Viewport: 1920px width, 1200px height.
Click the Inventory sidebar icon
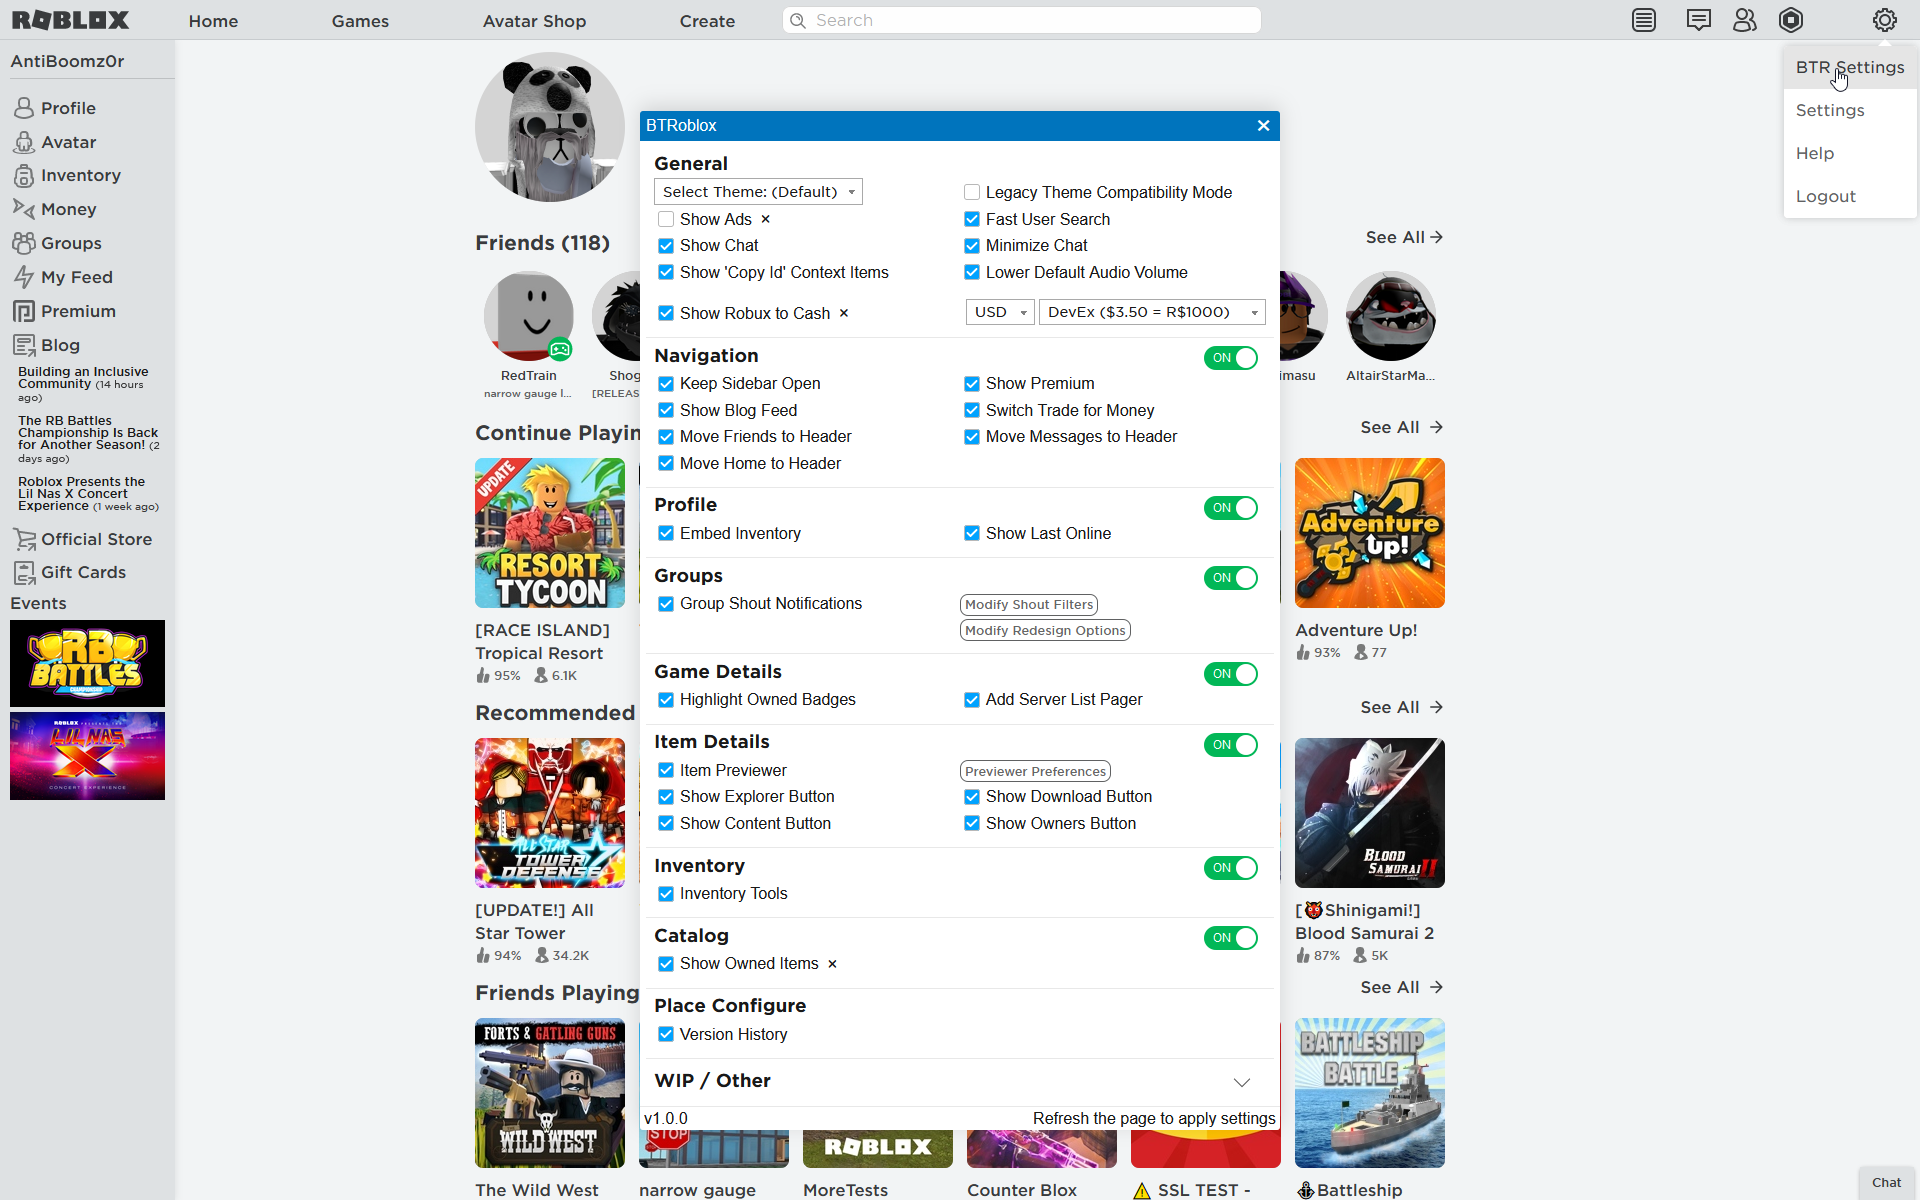(x=23, y=176)
